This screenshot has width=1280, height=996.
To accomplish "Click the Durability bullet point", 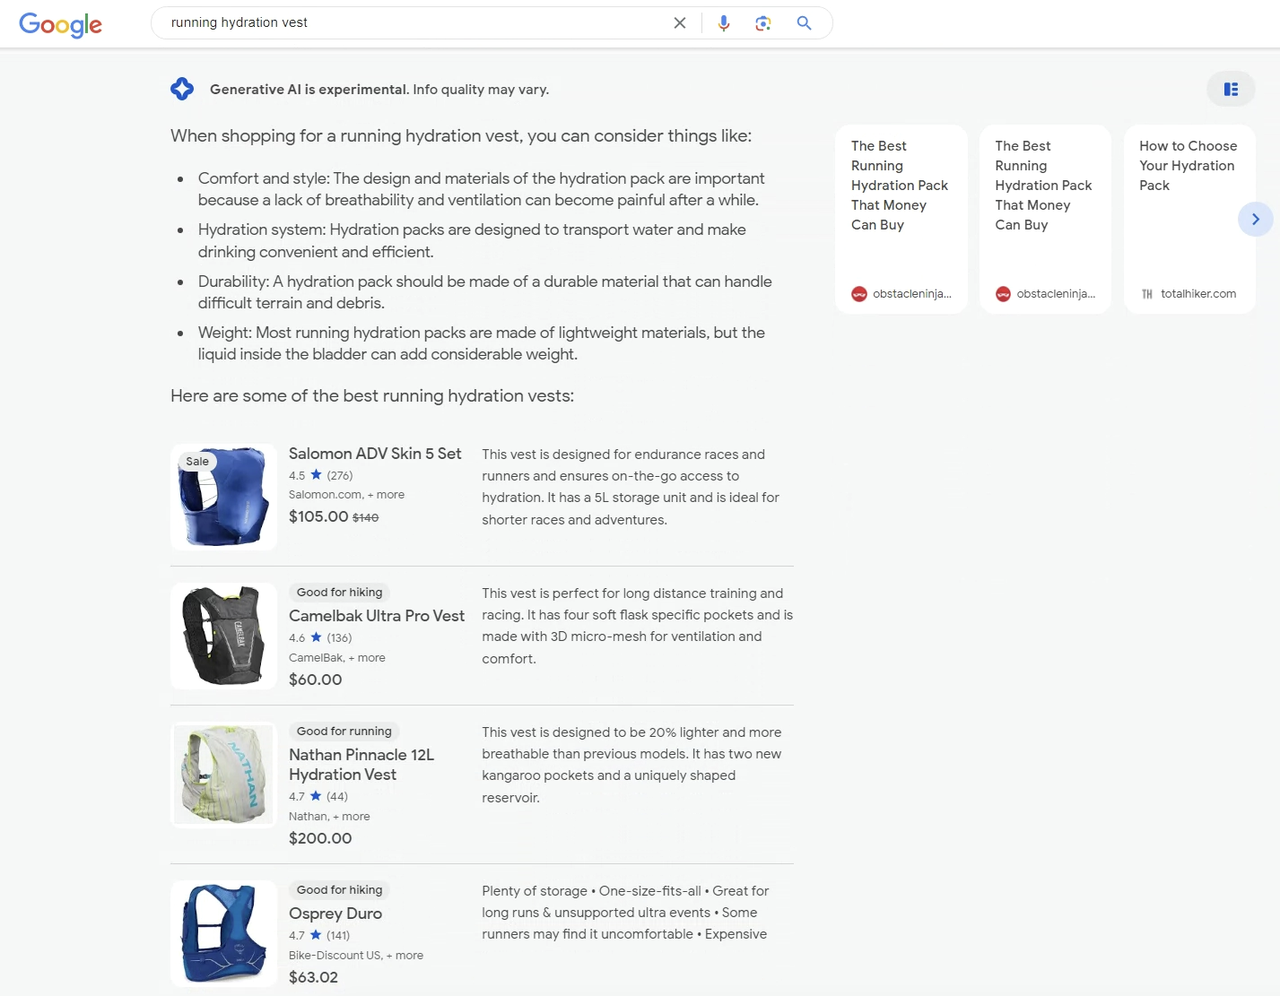I will tap(485, 292).
